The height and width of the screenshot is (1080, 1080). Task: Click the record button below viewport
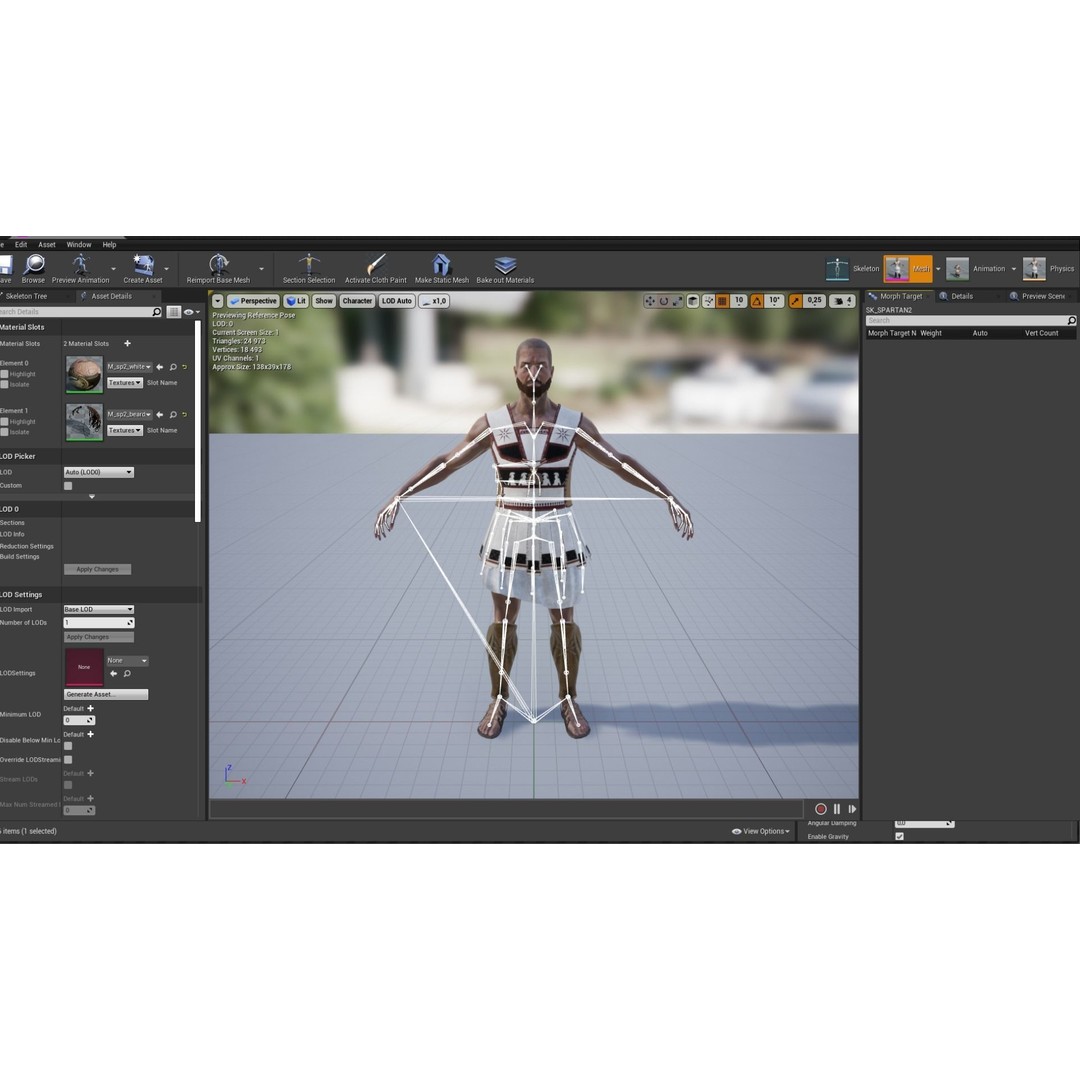pyautogui.click(x=820, y=809)
